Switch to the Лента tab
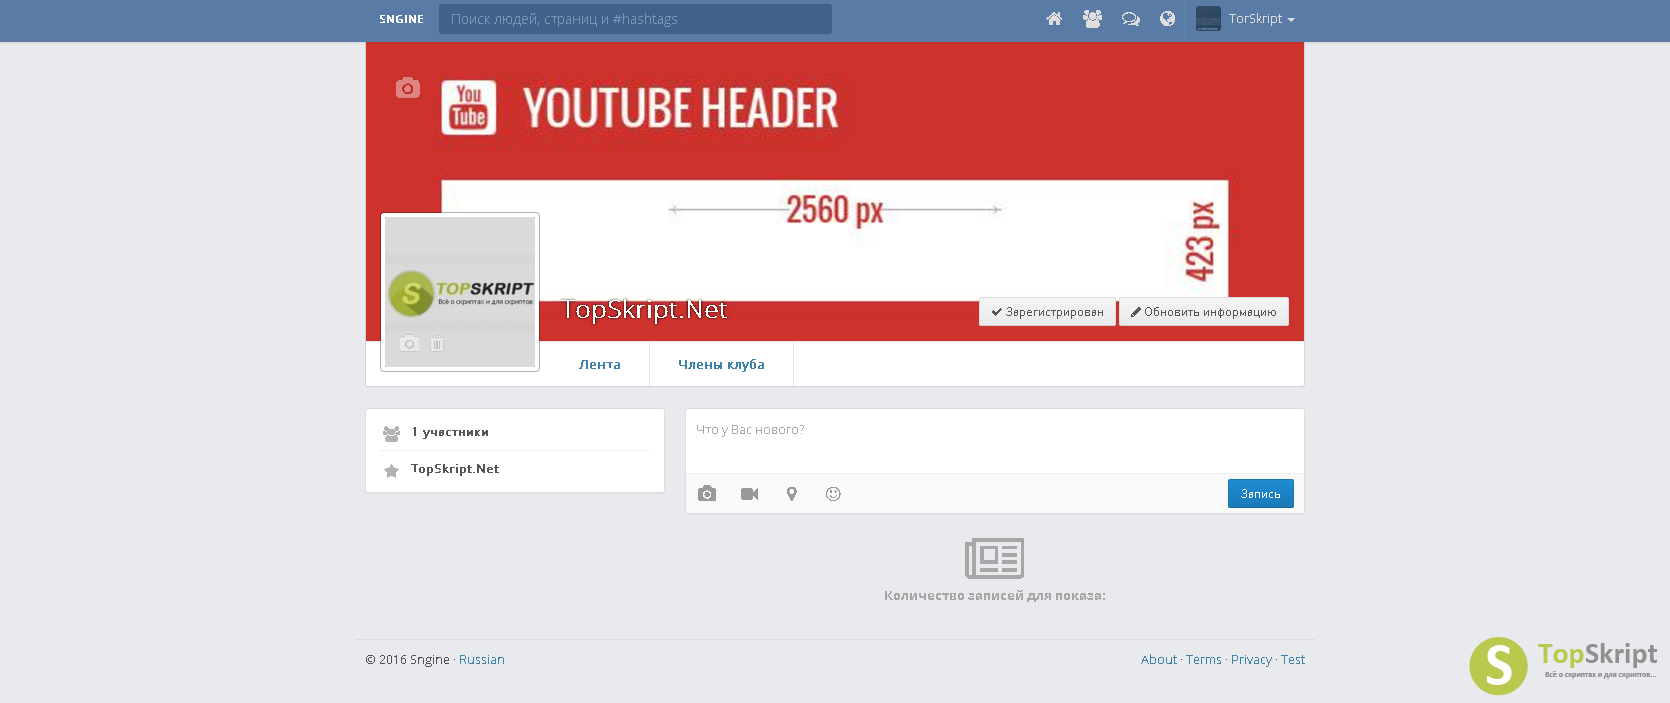The height and width of the screenshot is (703, 1670). tap(600, 365)
